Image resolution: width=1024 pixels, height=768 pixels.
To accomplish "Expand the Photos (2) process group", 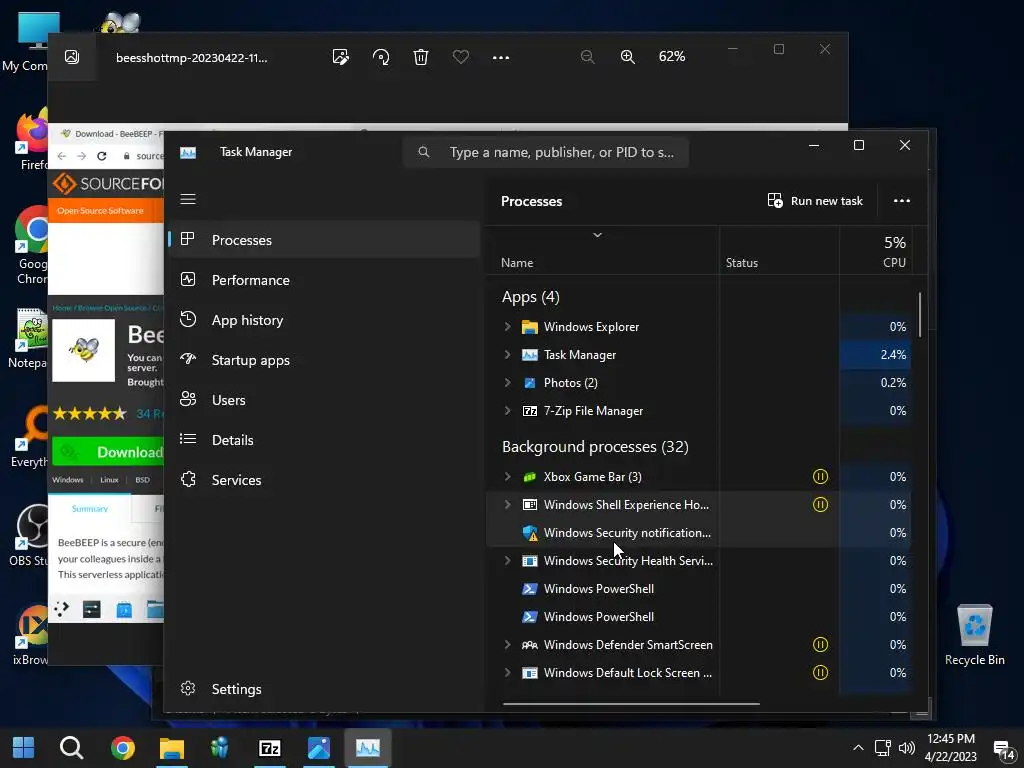I will pos(507,383).
